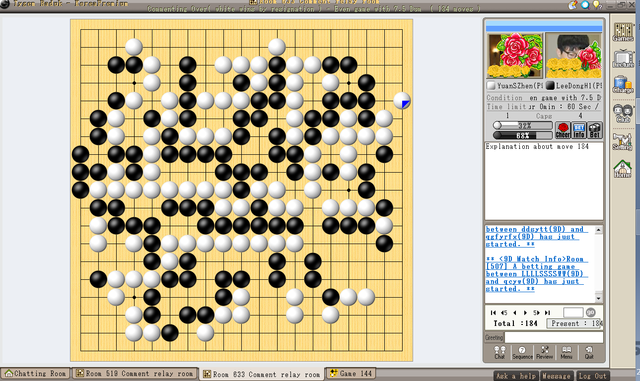Screen dimensions: 640x381
Task: Switch to Room 519 Comment relay room tab
Action: pyautogui.click(x=135, y=373)
